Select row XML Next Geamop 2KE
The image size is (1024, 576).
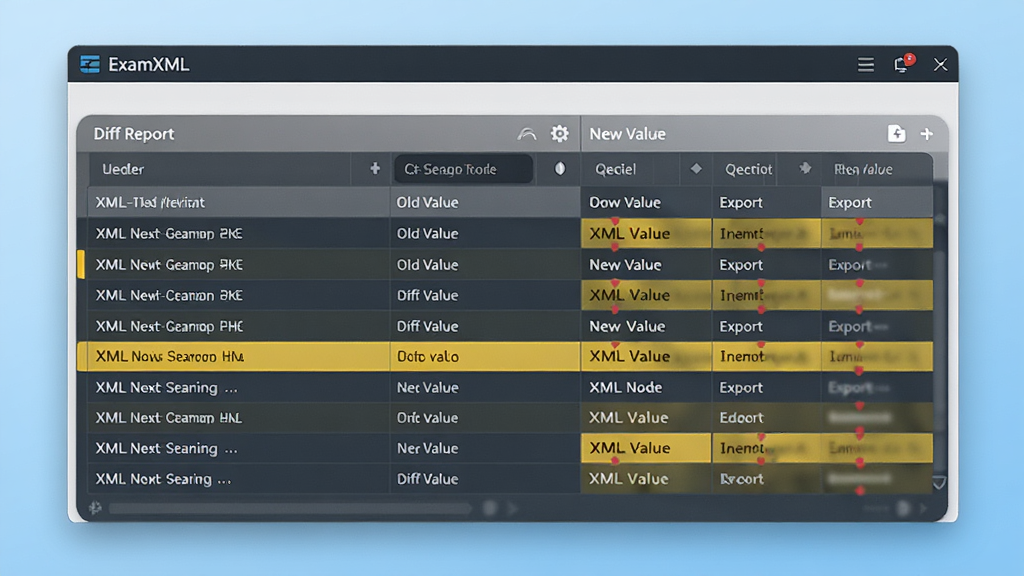[x=511, y=233]
